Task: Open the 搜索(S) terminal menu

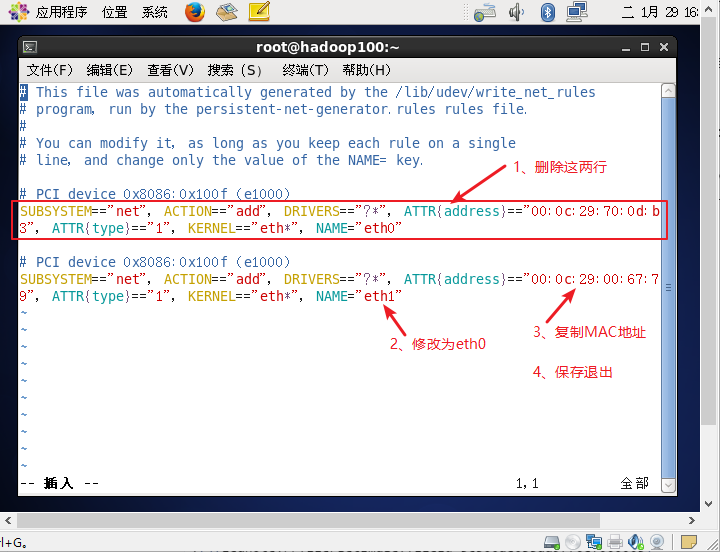Action: [x=235, y=70]
